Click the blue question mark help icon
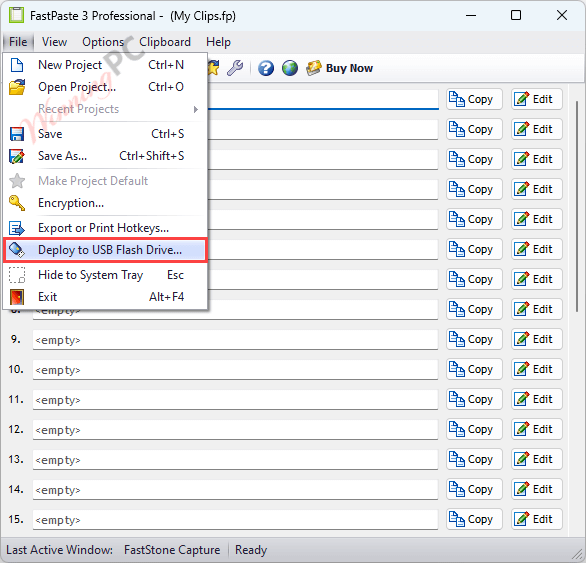The image size is (586, 563). (x=266, y=68)
